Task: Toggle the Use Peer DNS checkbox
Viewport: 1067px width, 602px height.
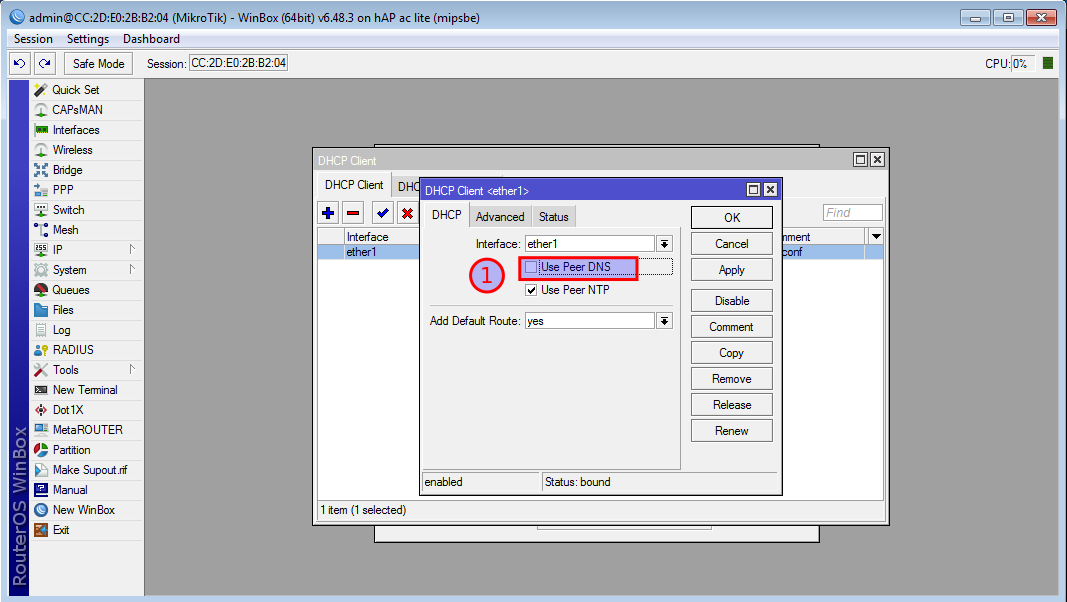Action: click(x=531, y=267)
